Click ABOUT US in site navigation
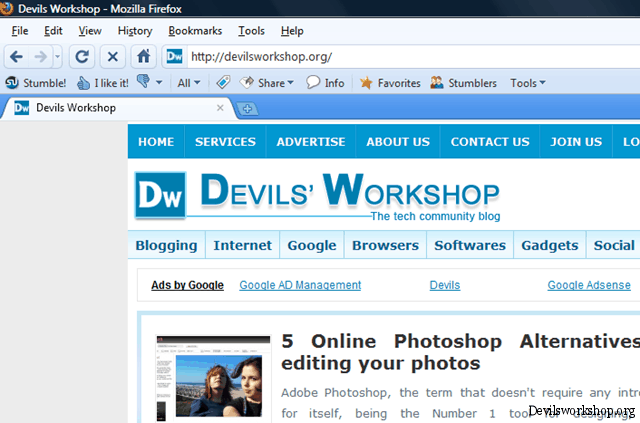The width and height of the screenshot is (640, 423). click(x=398, y=142)
